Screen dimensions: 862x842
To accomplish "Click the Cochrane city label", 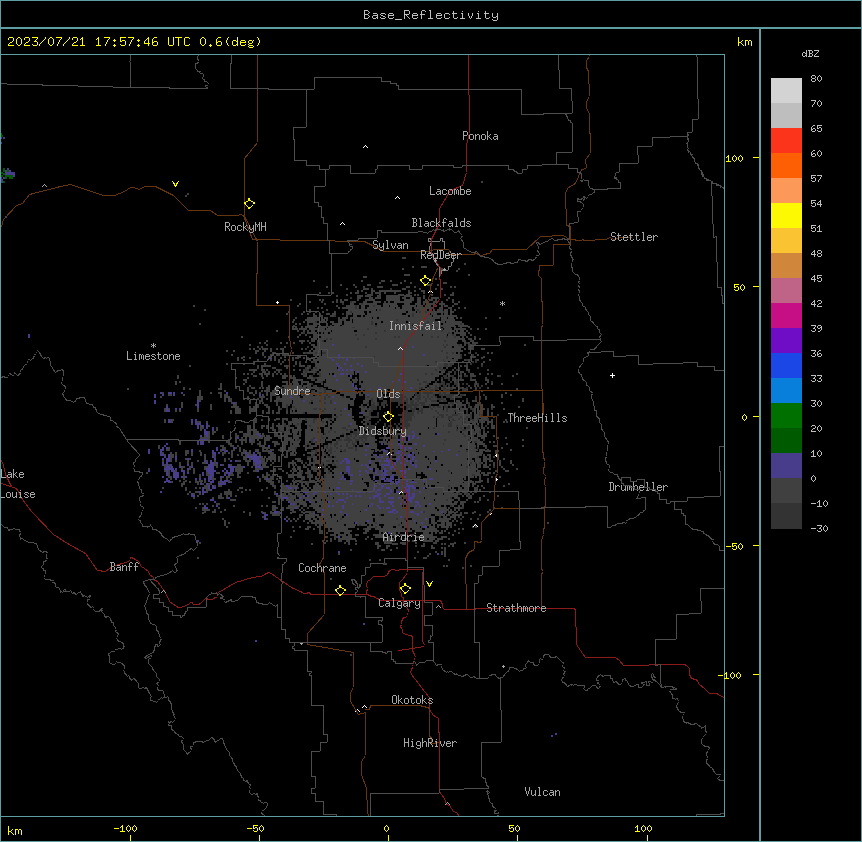I will pos(322,568).
